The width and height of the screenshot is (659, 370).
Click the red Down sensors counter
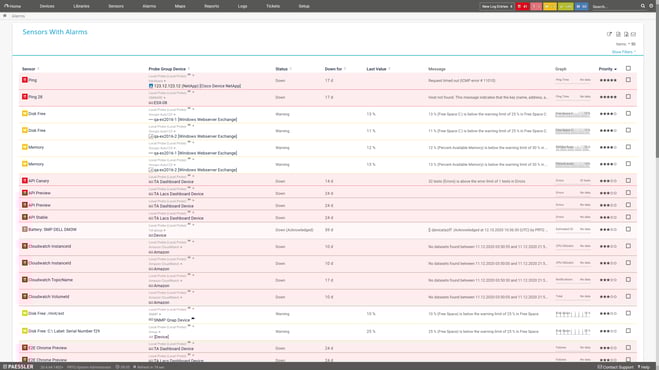pyautogui.click(x=522, y=6)
